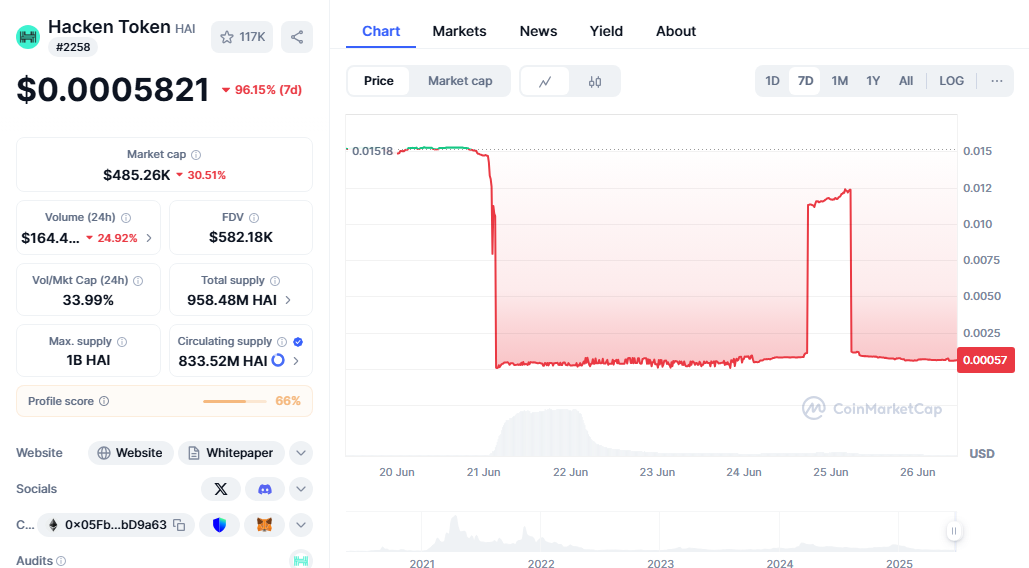This screenshot has height=568, width=1029.
Task: Switch to candlestick chart view
Action: 595,81
